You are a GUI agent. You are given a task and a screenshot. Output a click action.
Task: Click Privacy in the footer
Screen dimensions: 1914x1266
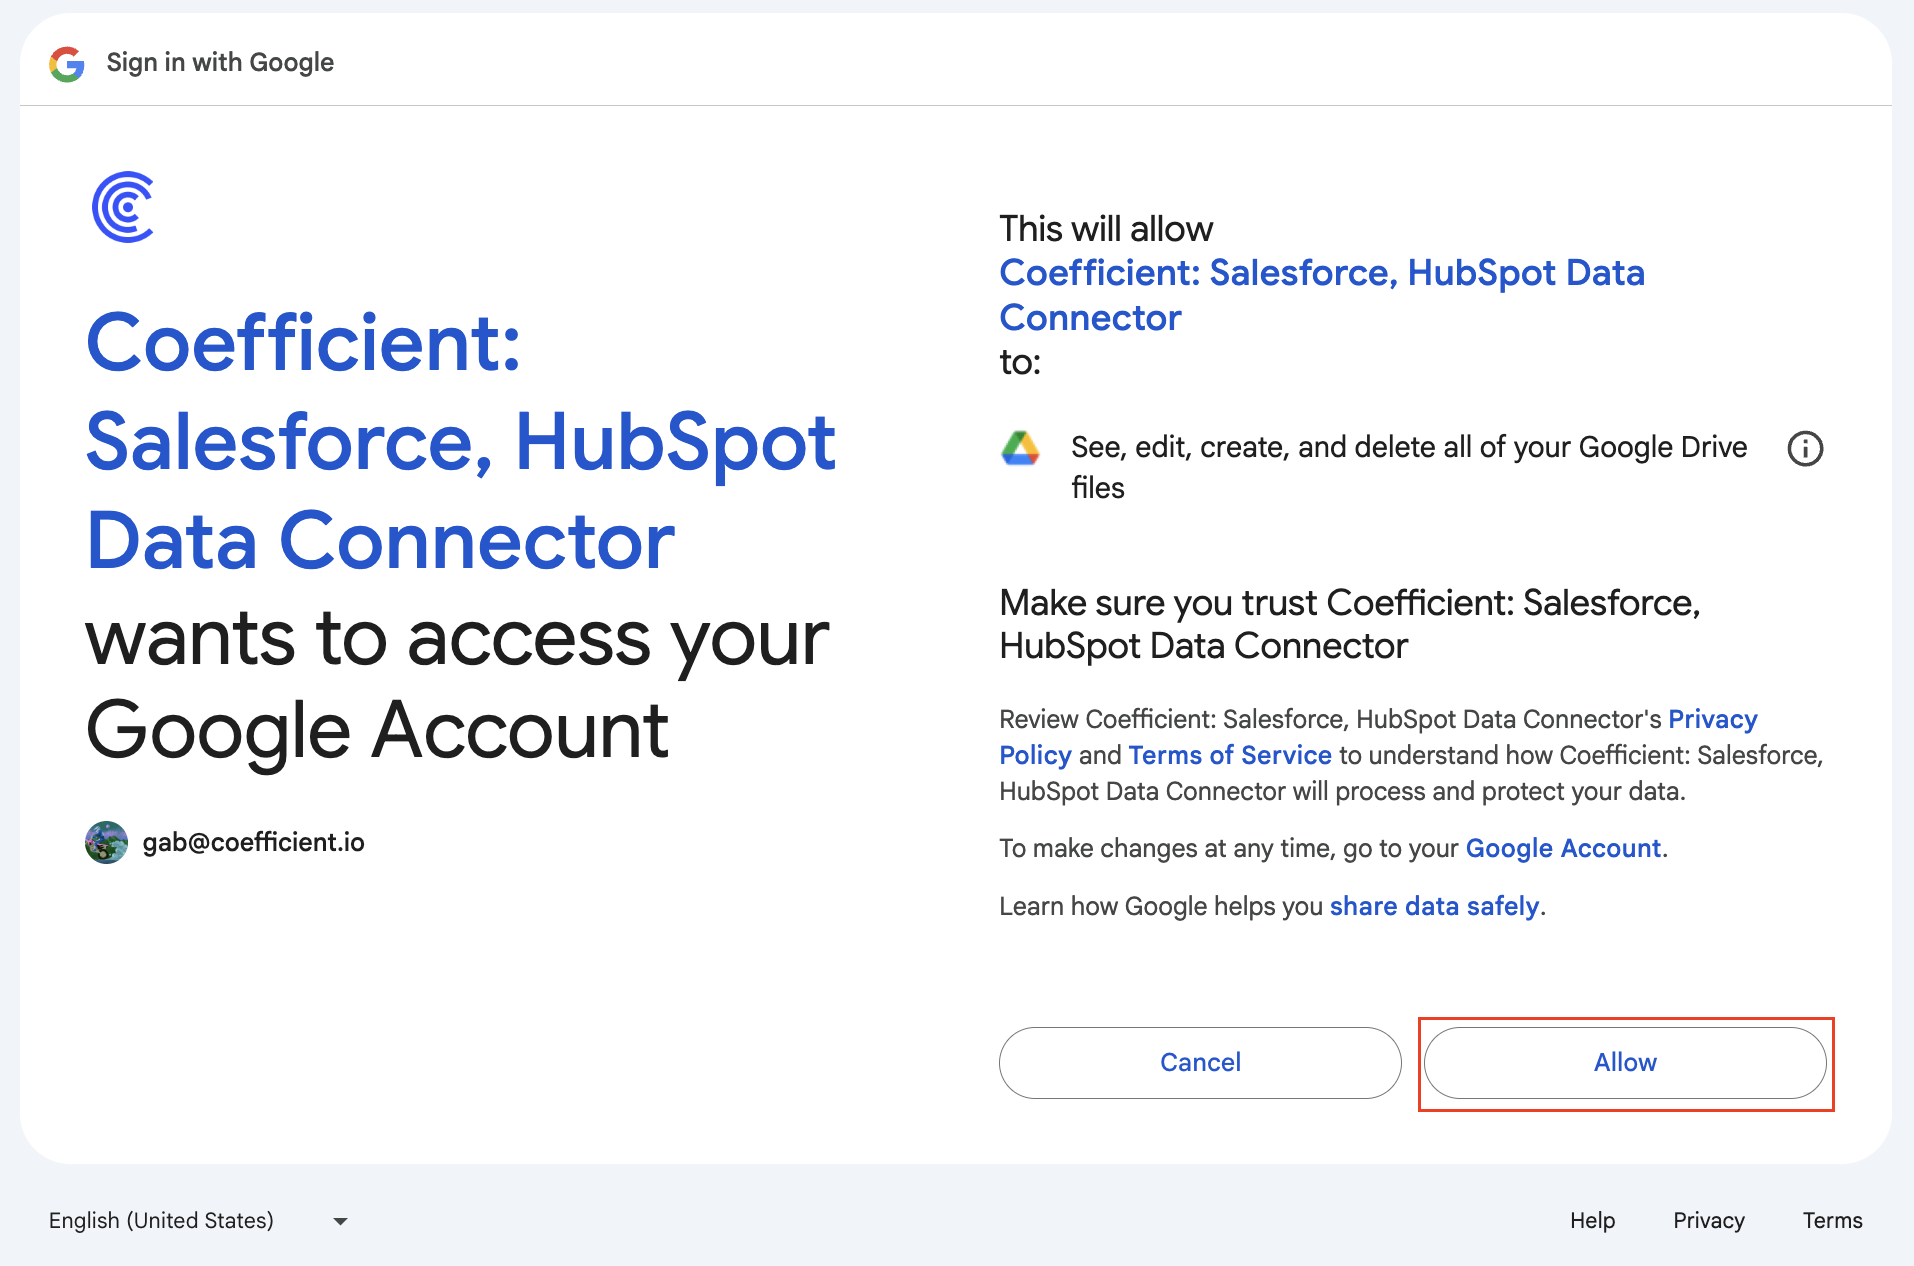pos(1708,1220)
